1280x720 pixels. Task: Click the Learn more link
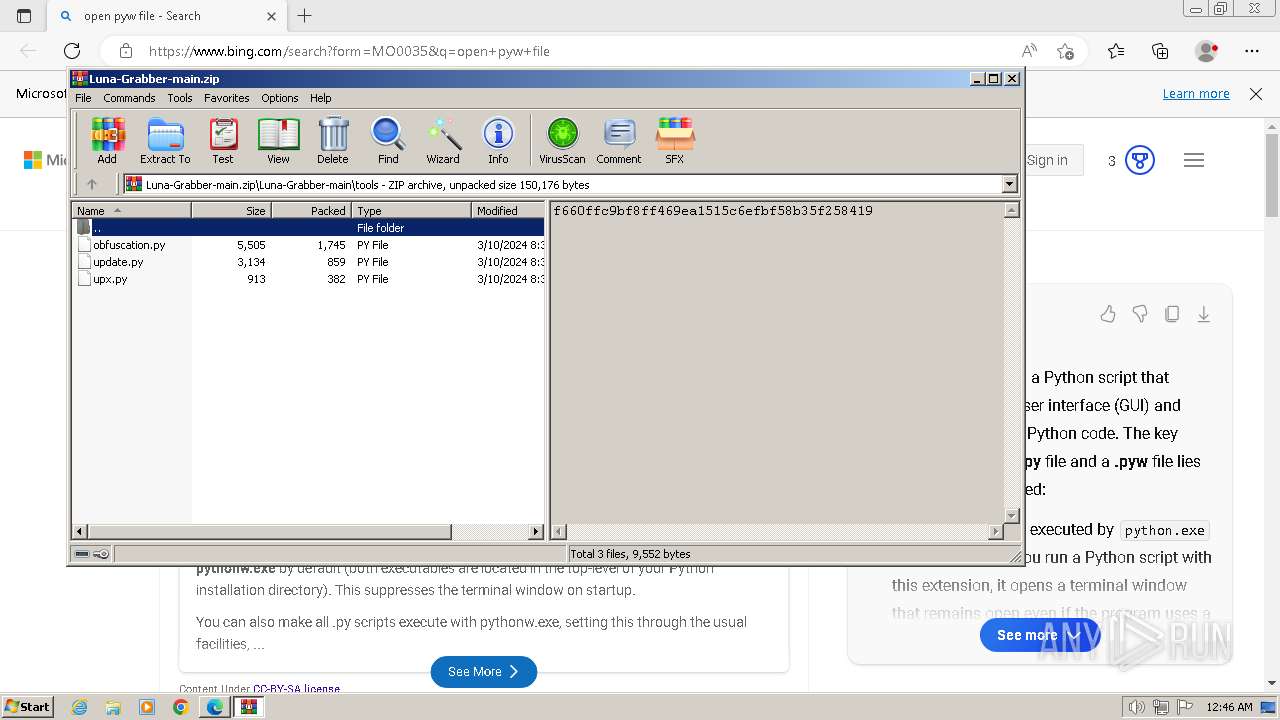coord(1196,94)
